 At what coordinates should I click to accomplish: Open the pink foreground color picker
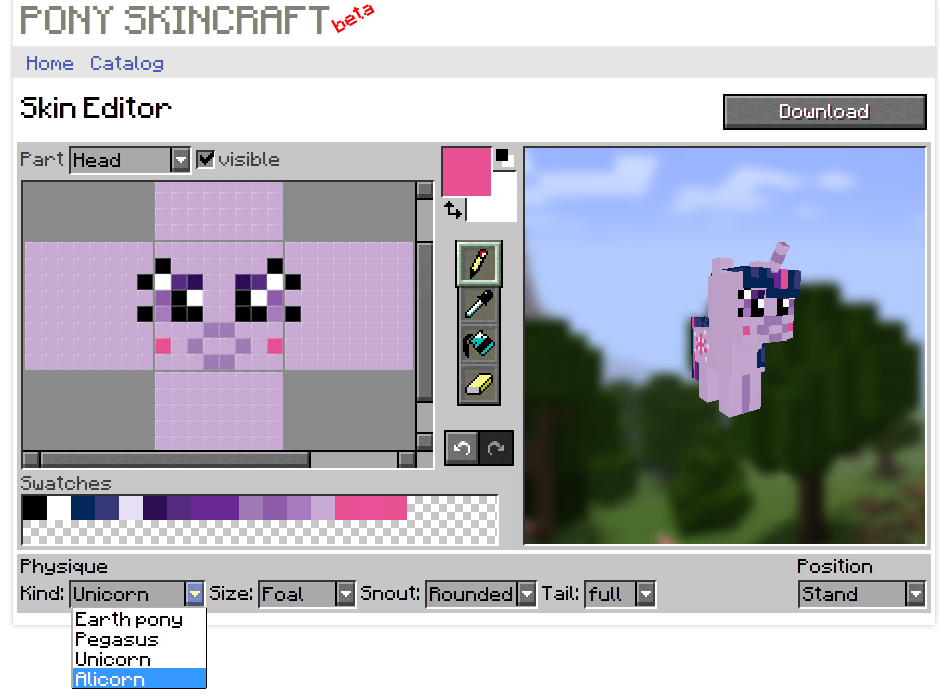466,172
